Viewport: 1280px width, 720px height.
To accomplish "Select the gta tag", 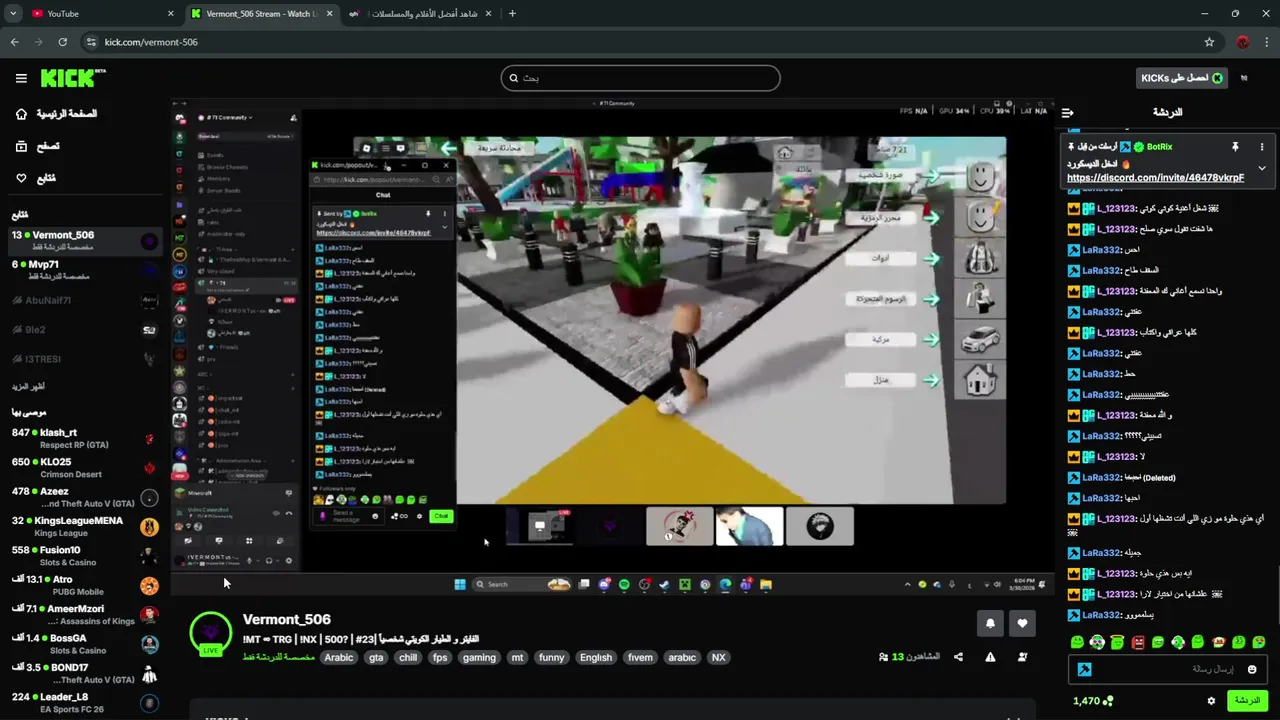I will click(376, 657).
